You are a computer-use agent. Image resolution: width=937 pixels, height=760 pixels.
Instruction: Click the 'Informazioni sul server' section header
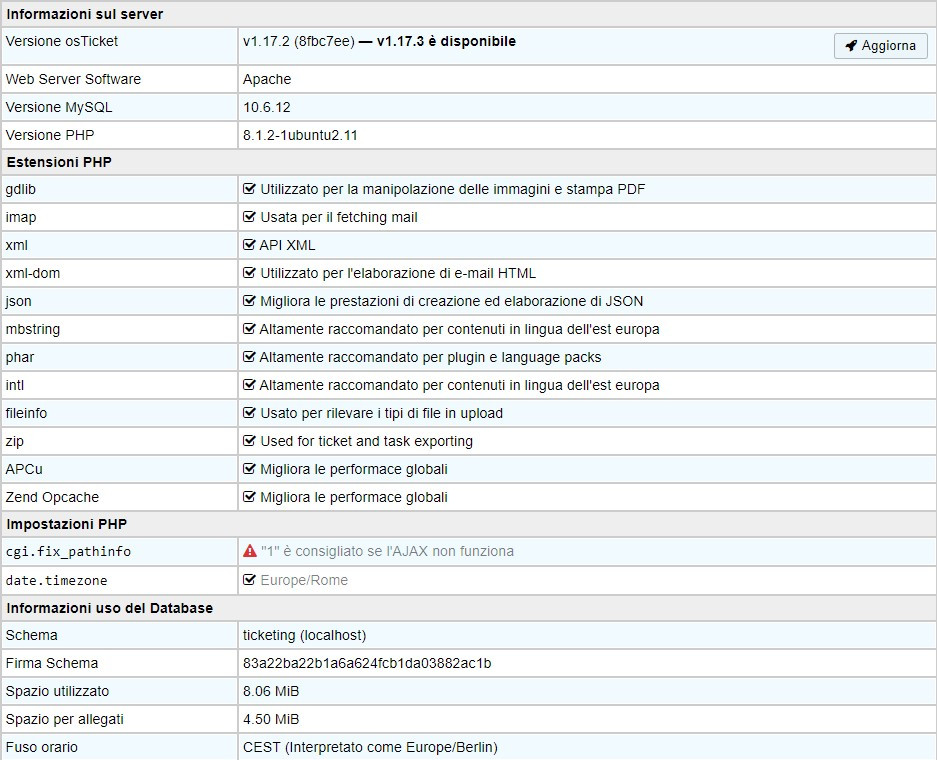[85, 14]
